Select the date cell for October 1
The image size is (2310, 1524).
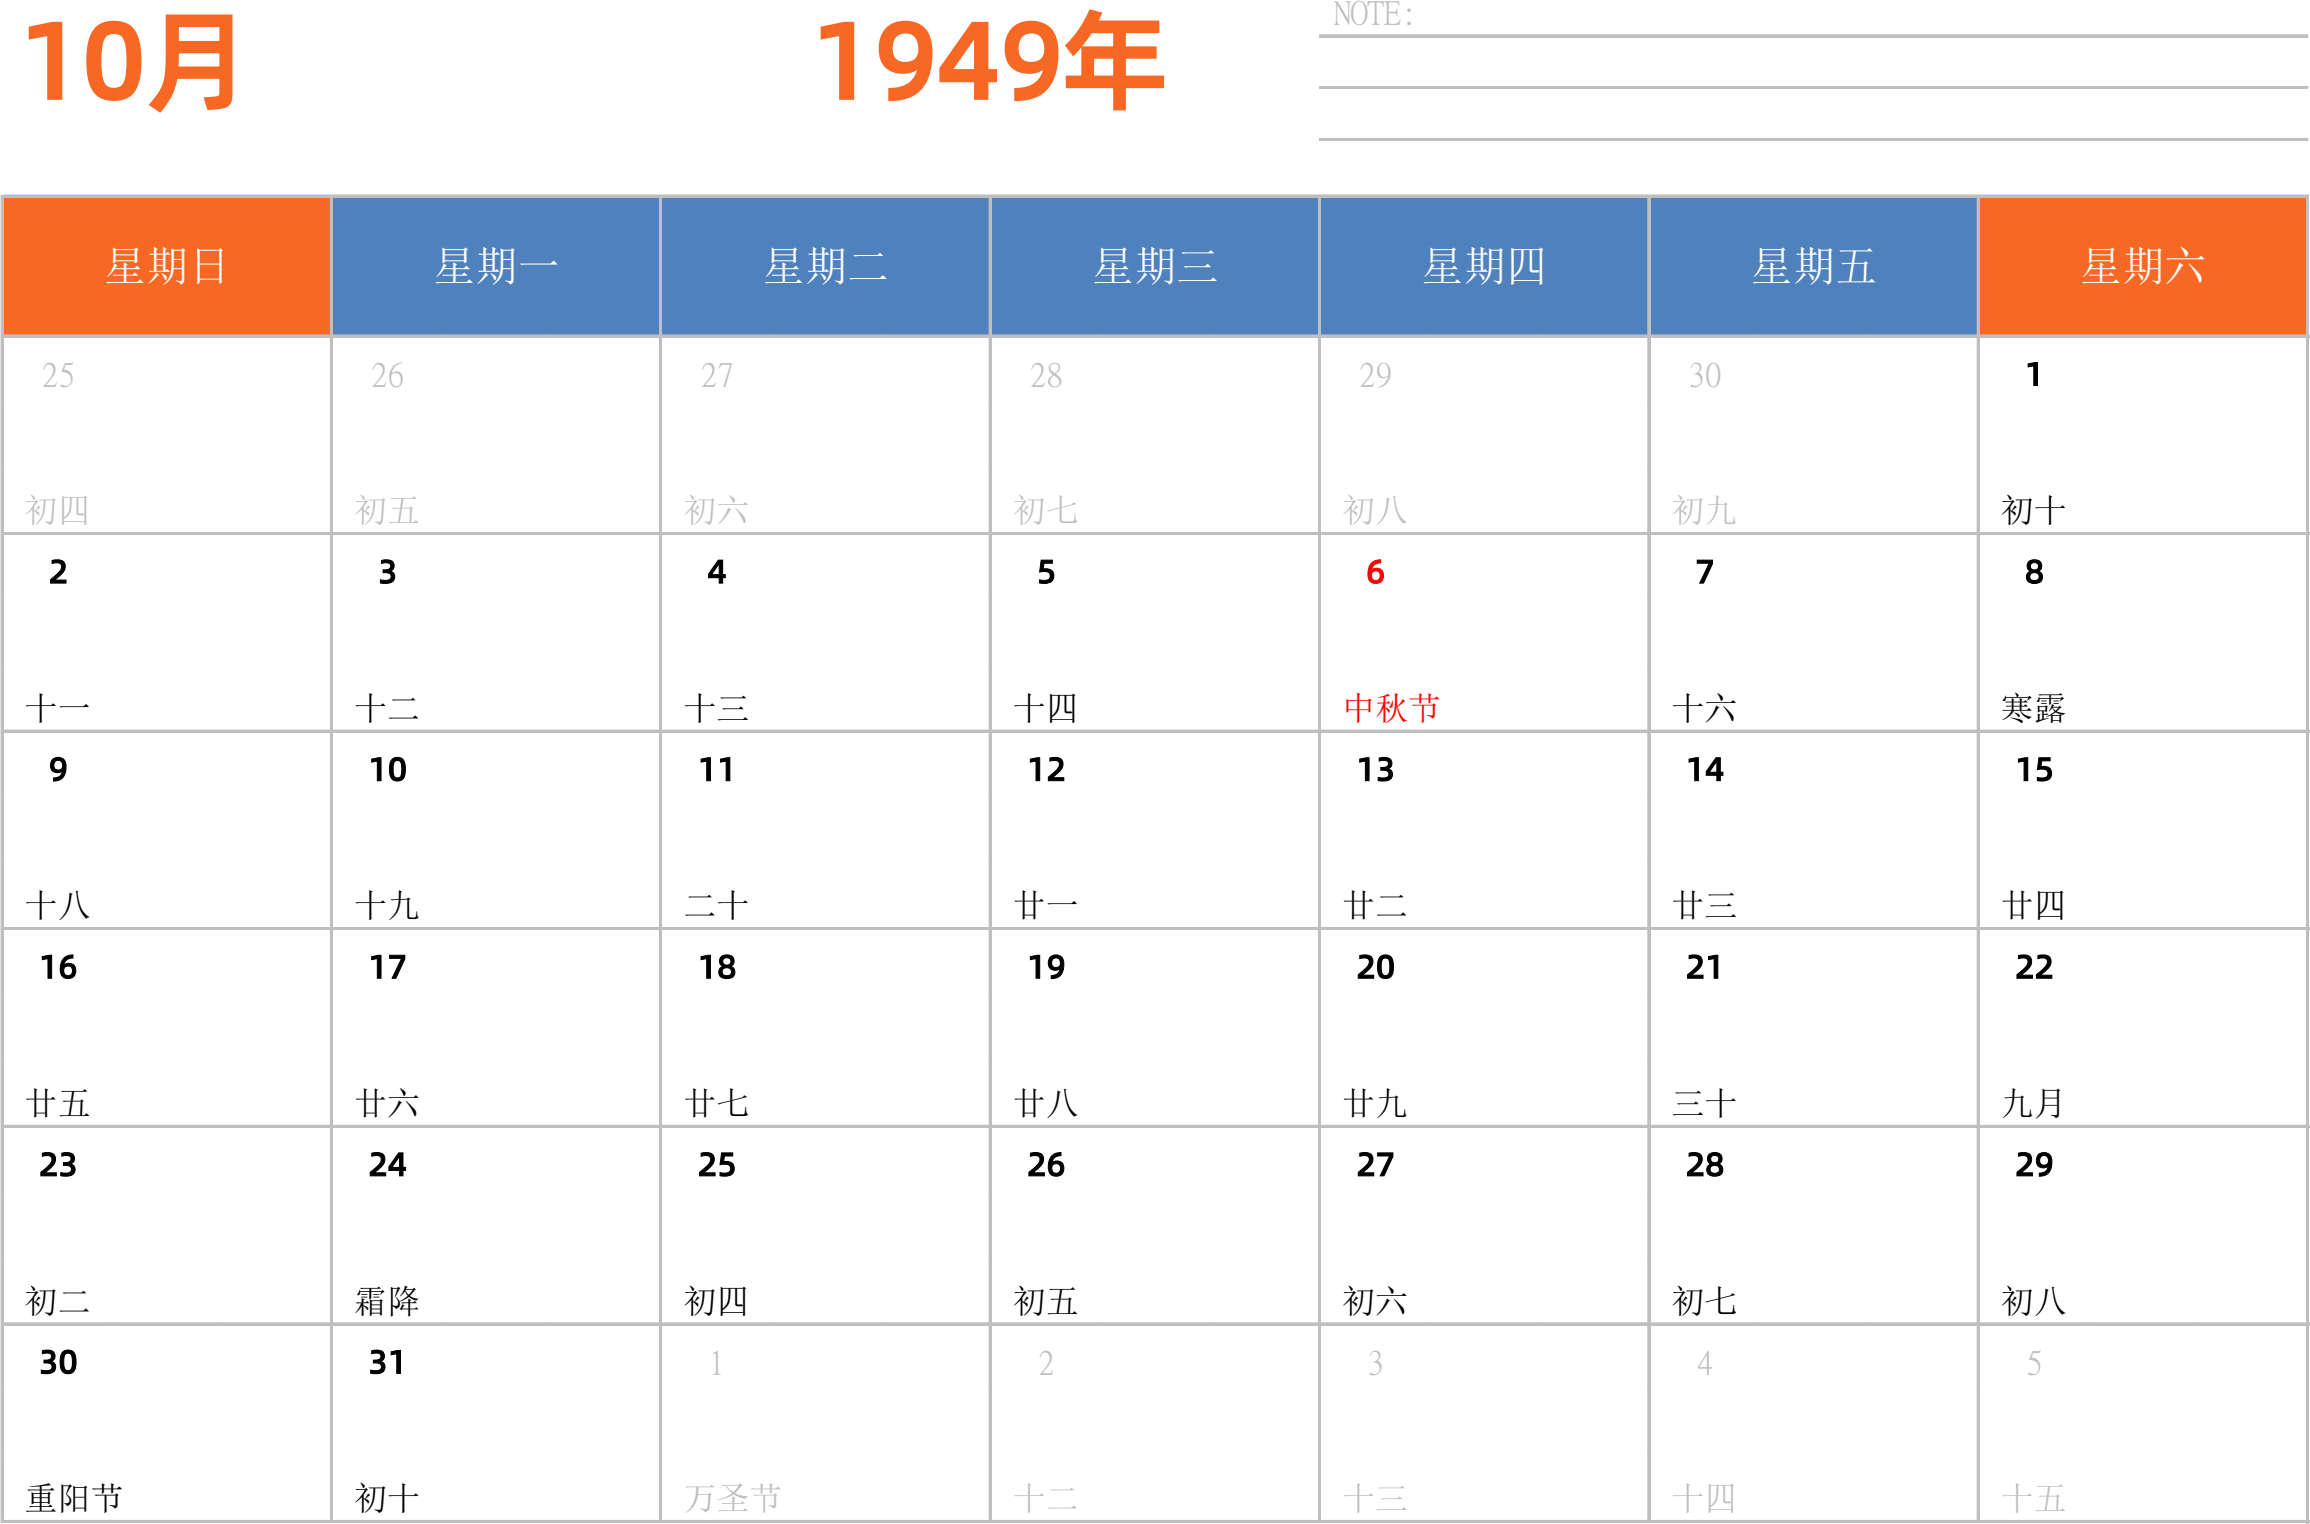pyautogui.click(x=2142, y=435)
